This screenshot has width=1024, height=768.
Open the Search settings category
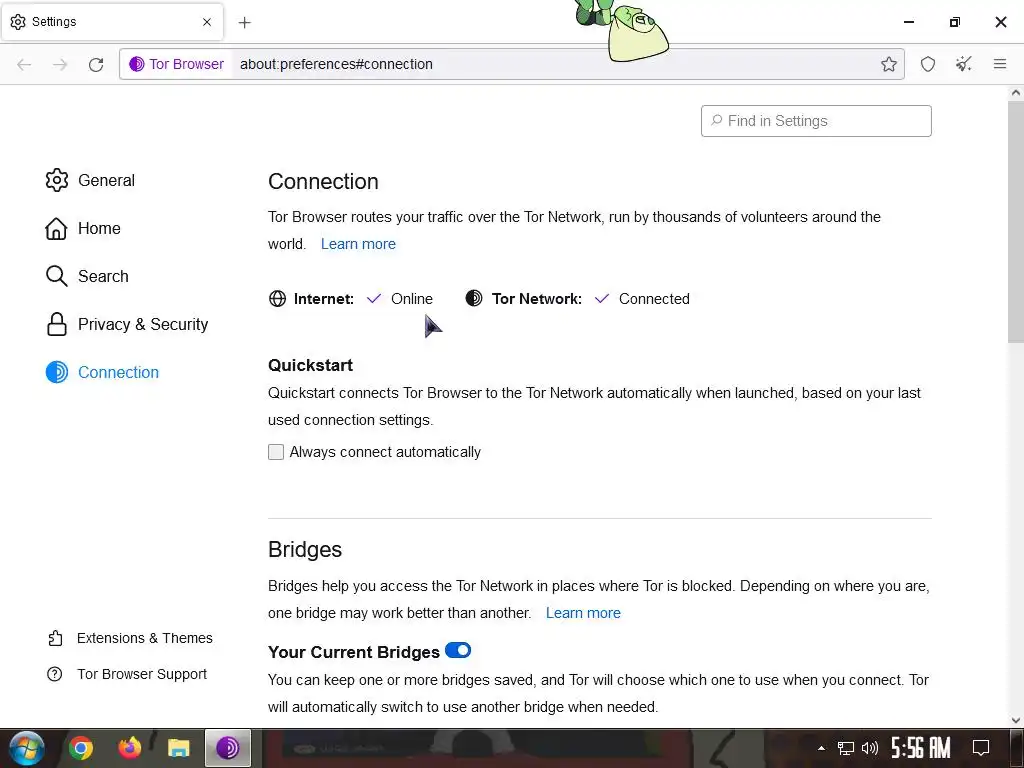click(87, 276)
